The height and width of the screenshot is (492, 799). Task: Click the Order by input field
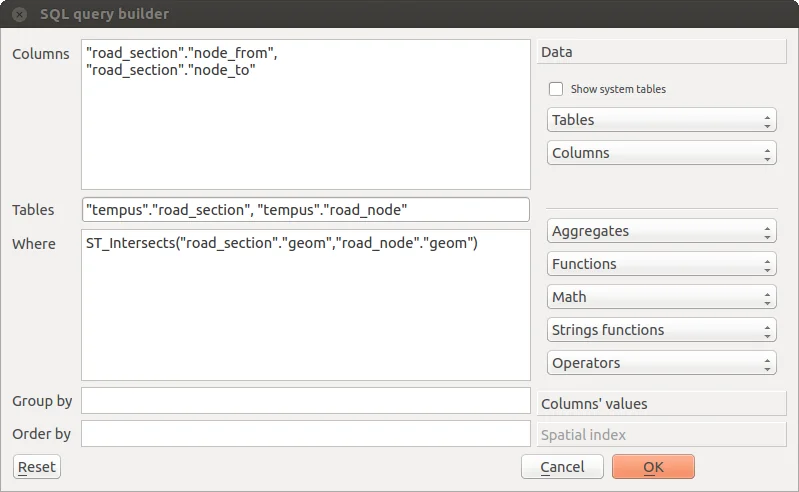305,434
